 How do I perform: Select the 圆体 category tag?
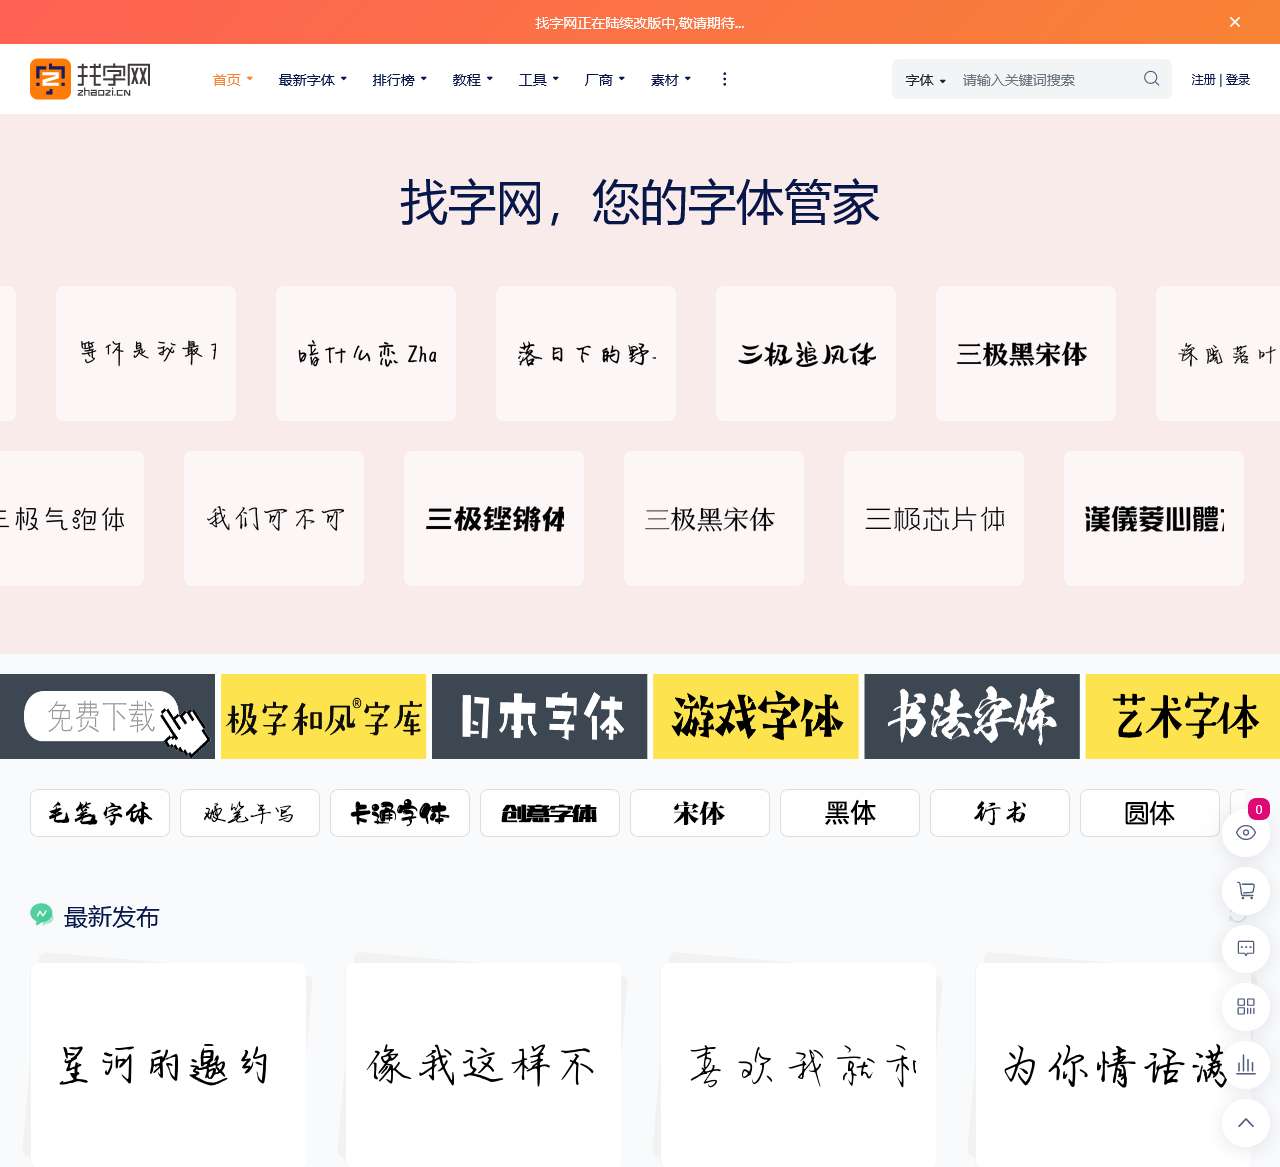click(1150, 813)
